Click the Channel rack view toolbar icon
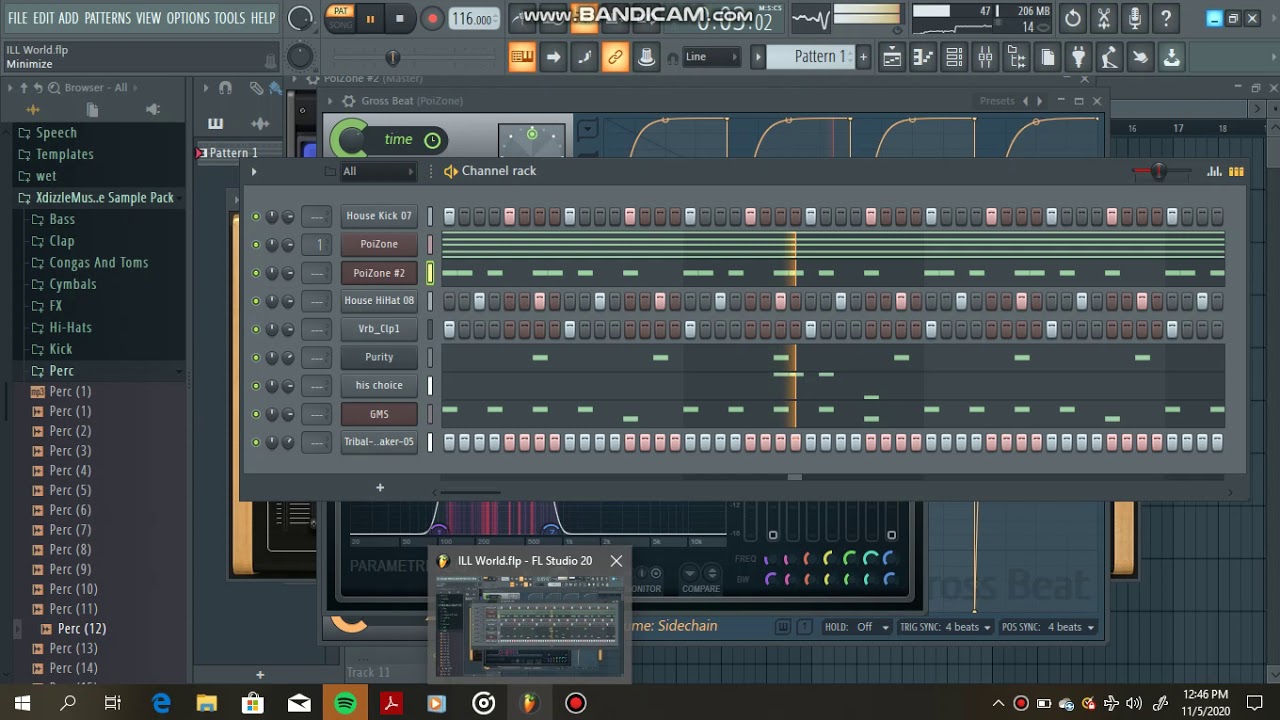Screen dimensions: 1280x720 coord(954,57)
